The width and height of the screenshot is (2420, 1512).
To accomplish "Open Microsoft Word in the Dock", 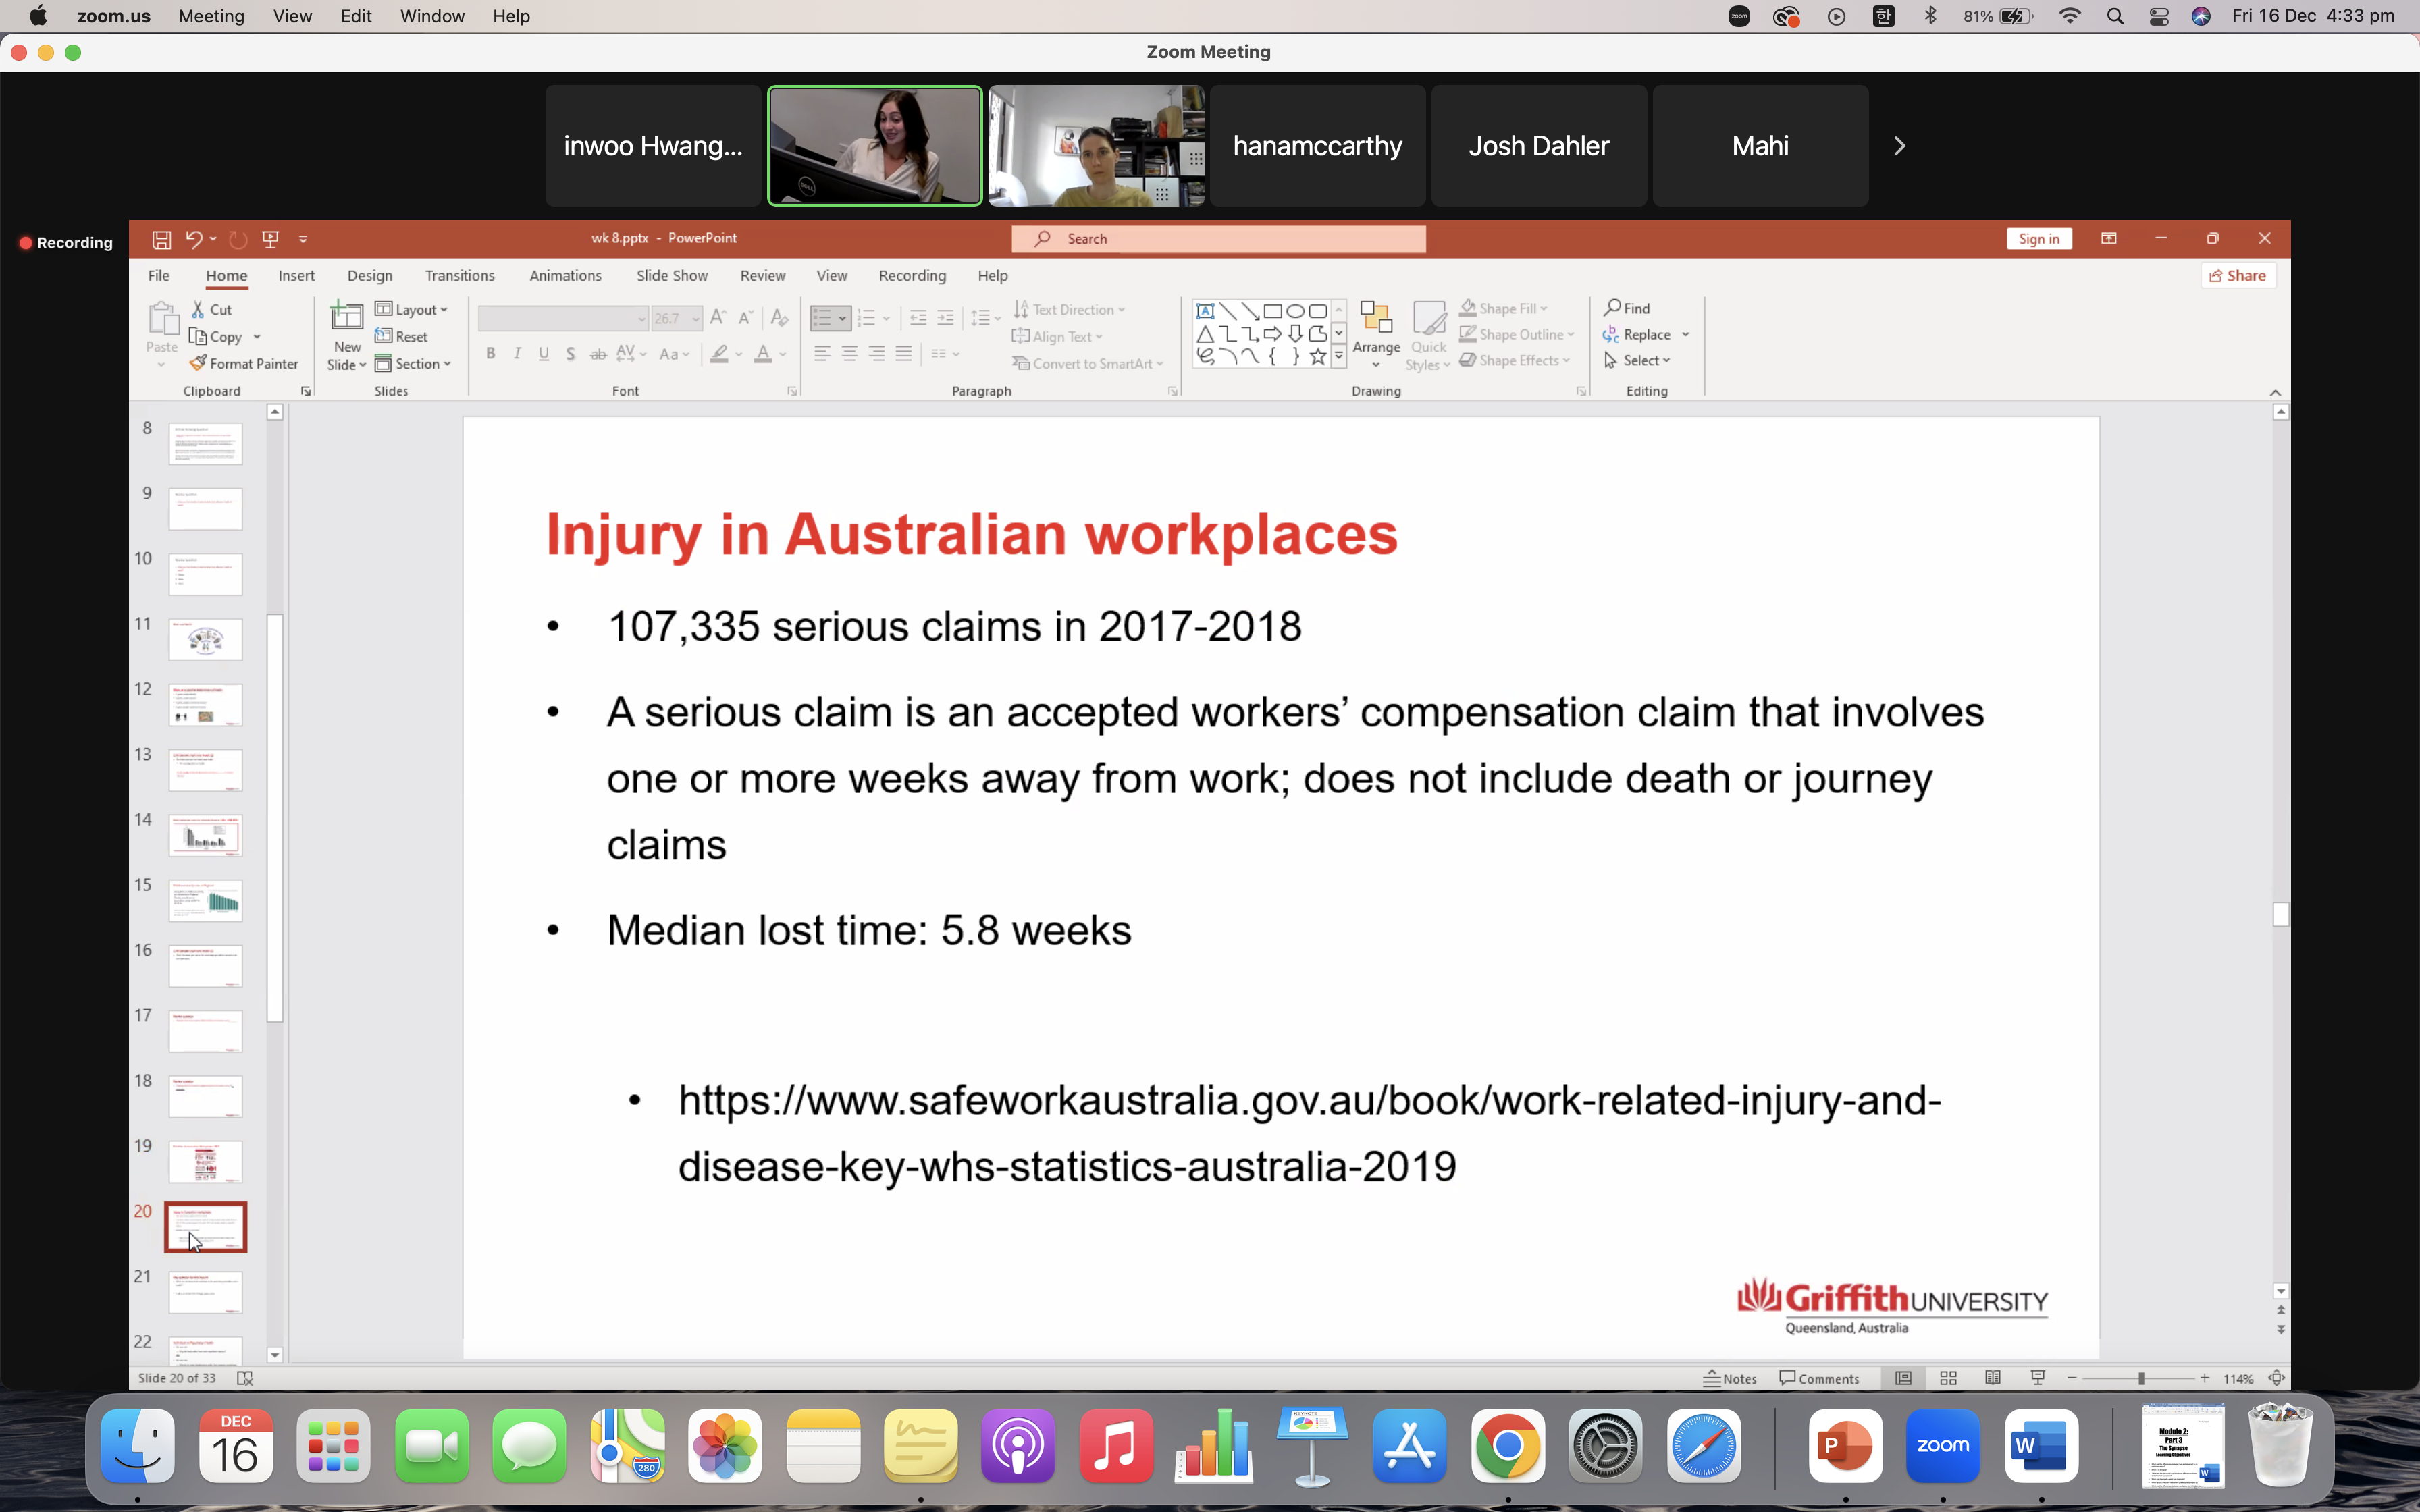I will [x=2040, y=1446].
